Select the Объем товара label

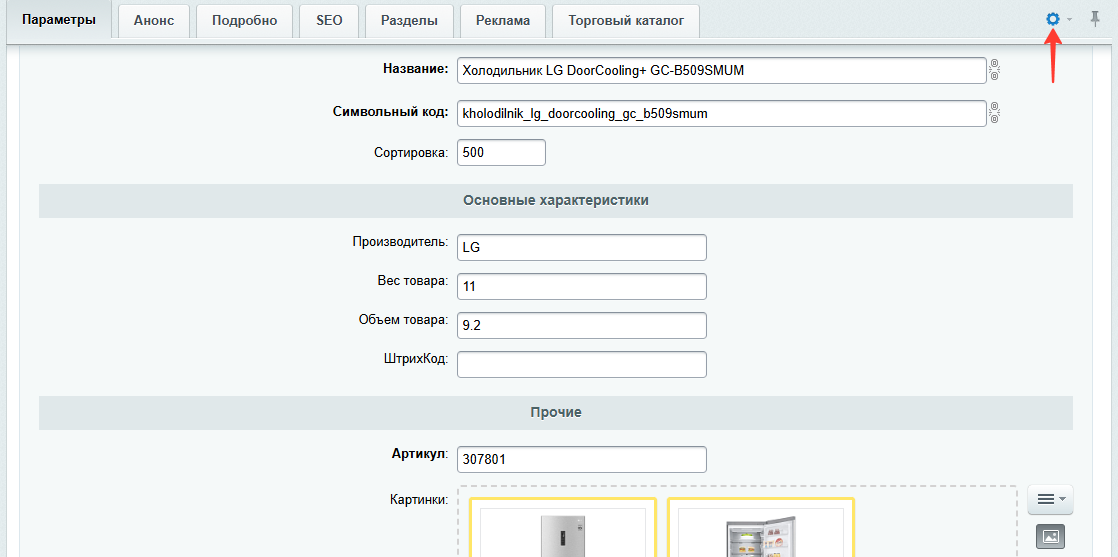(404, 320)
